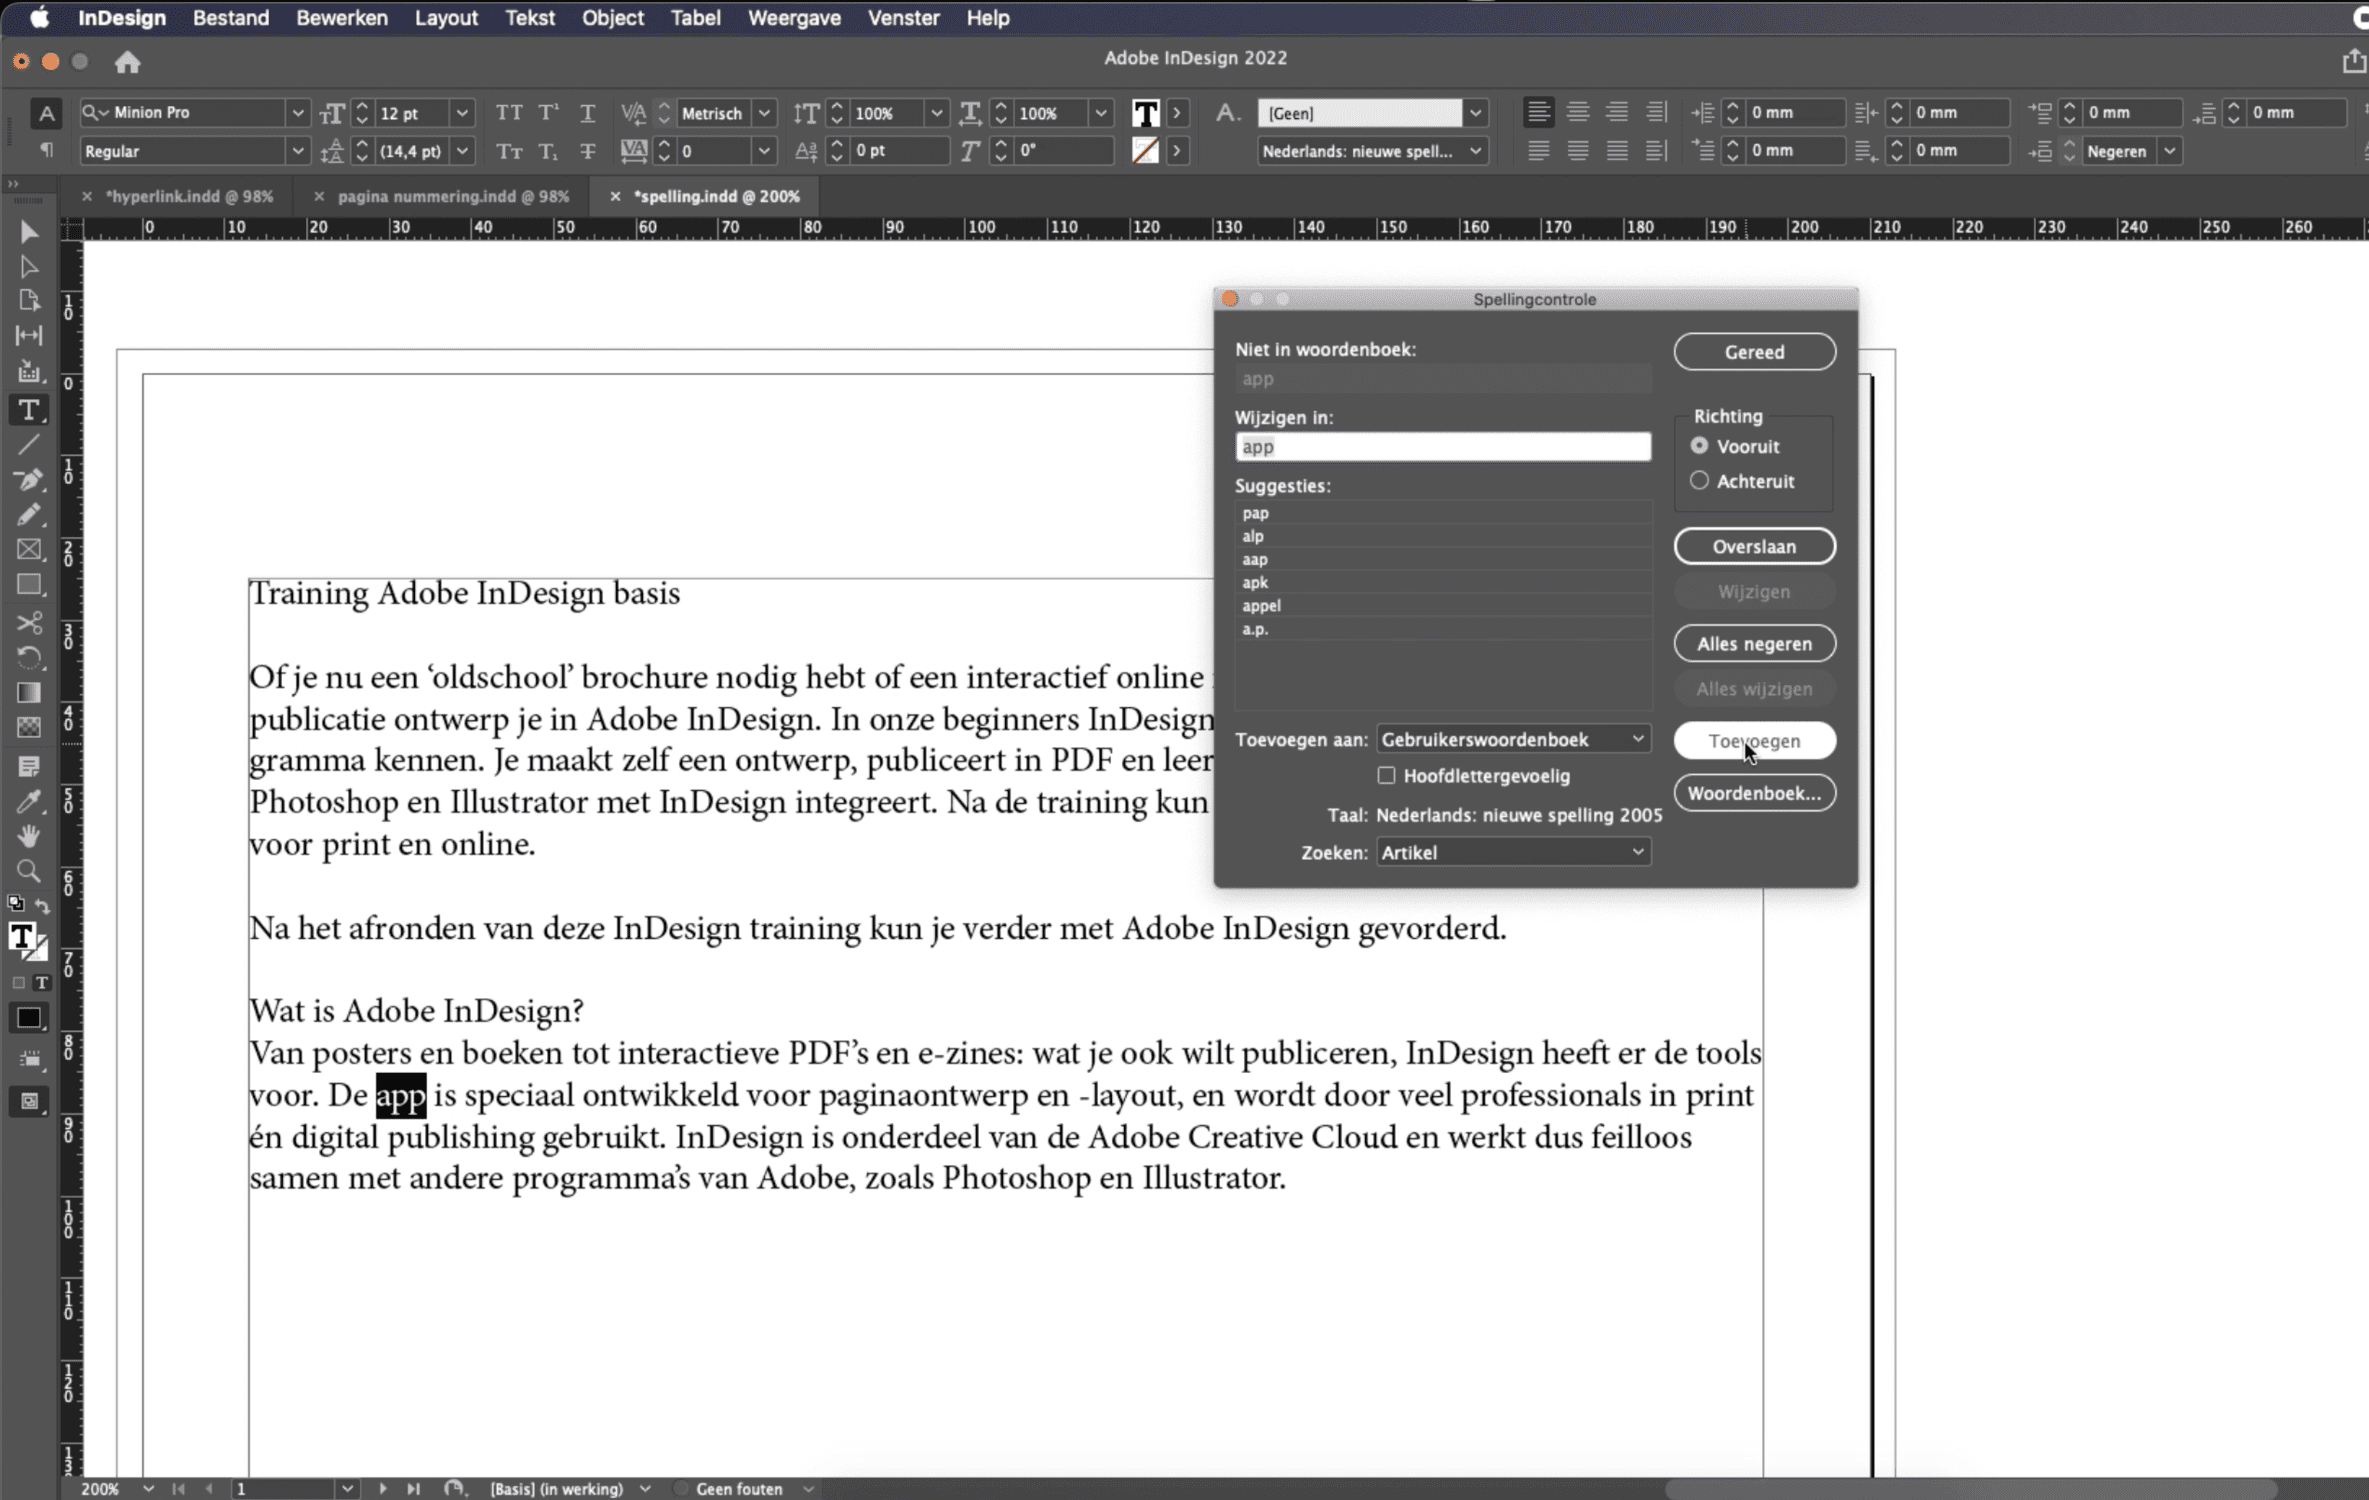
Task: Select the Scissors tool
Action: point(29,623)
